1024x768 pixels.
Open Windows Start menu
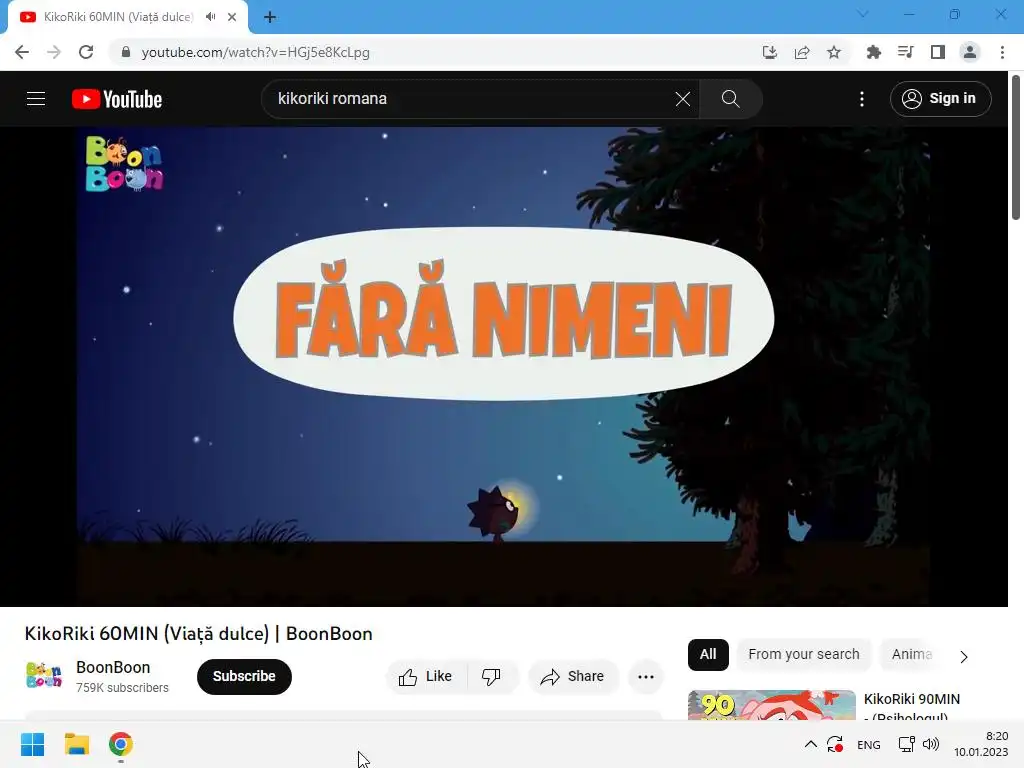(33, 744)
